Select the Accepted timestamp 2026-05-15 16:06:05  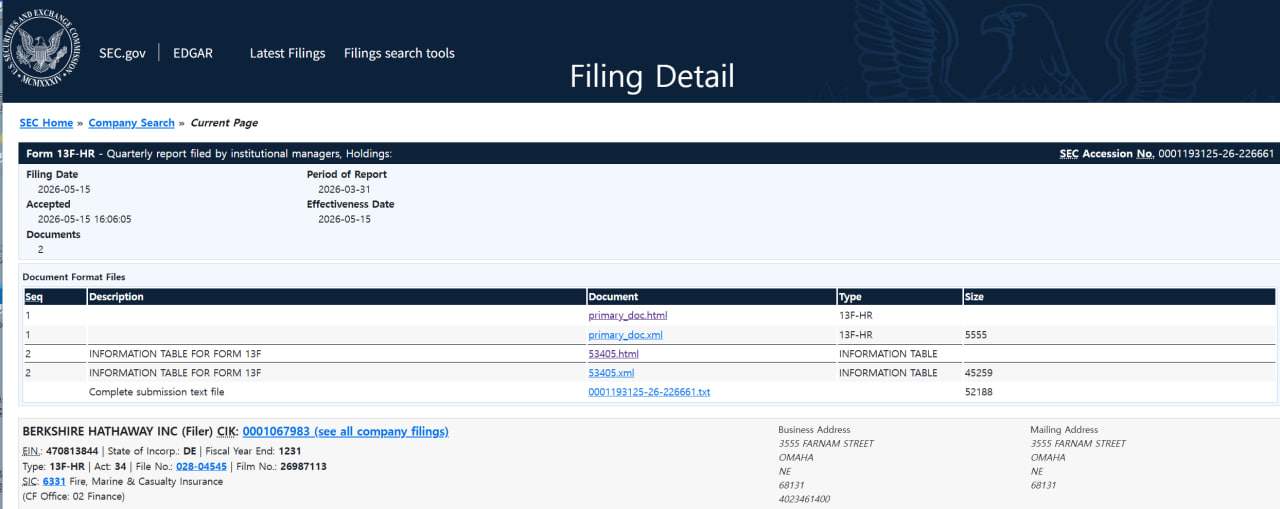point(85,219)
